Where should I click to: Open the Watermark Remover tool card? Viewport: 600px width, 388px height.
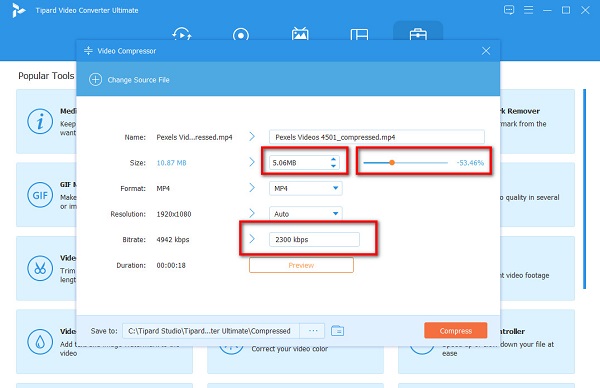point(537,121)
